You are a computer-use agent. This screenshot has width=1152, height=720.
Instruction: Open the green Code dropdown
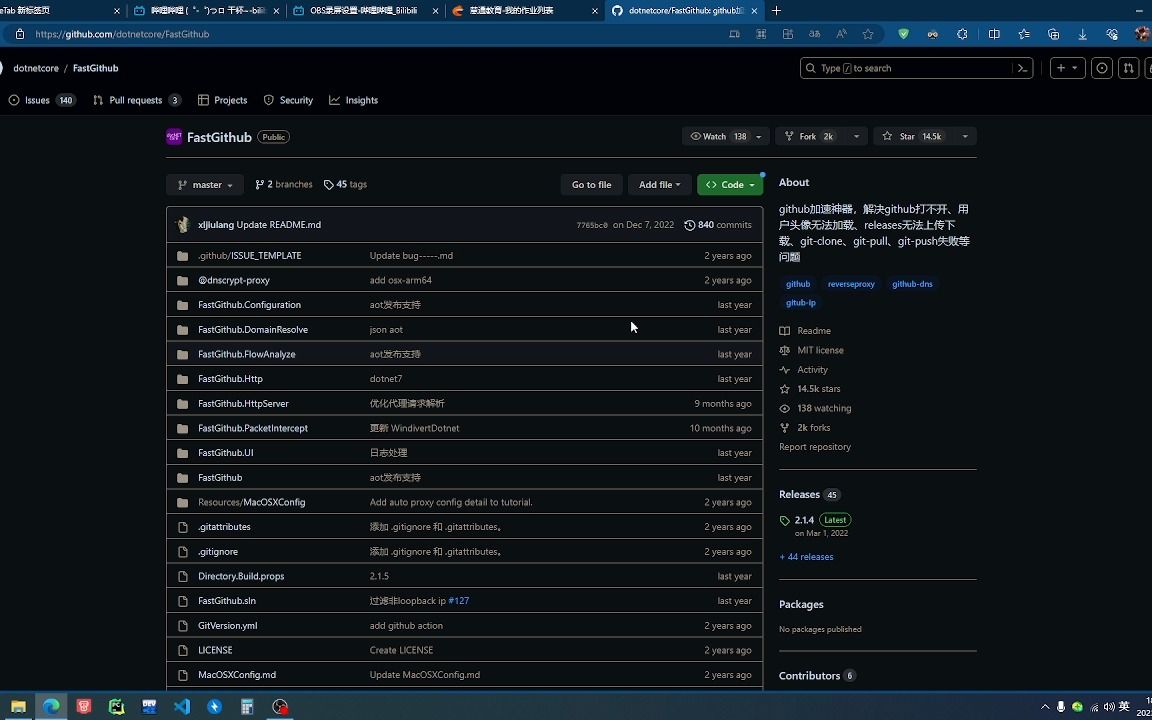click(730, 185)
